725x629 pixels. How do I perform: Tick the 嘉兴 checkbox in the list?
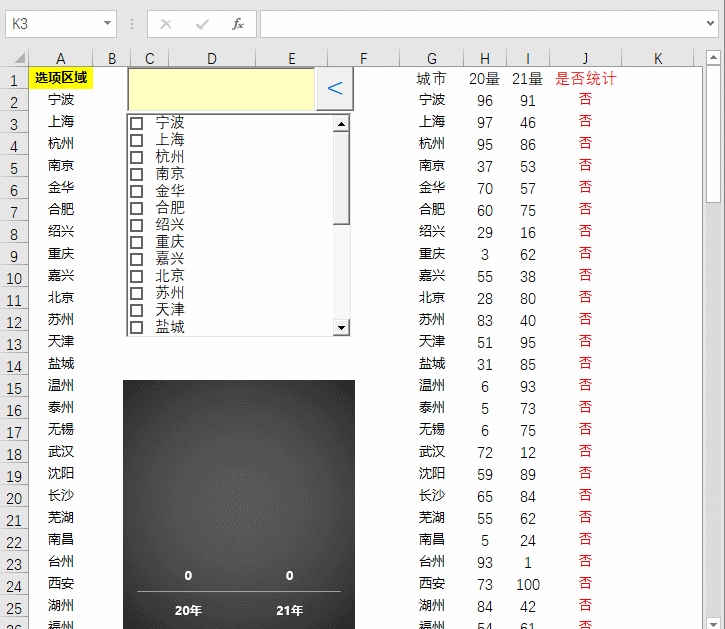[136, 259]
